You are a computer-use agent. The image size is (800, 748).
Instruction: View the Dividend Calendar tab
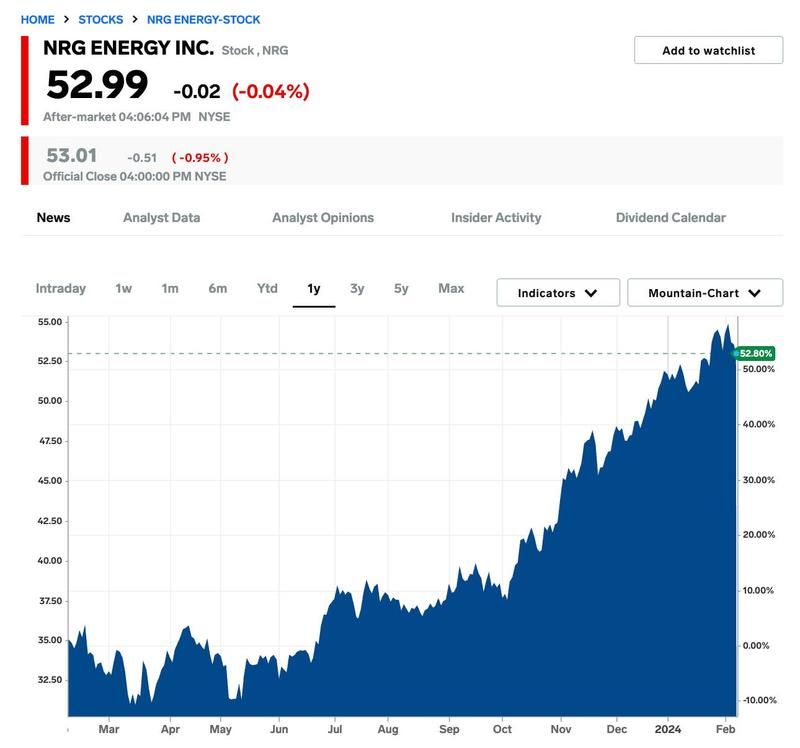coord(670,217)
